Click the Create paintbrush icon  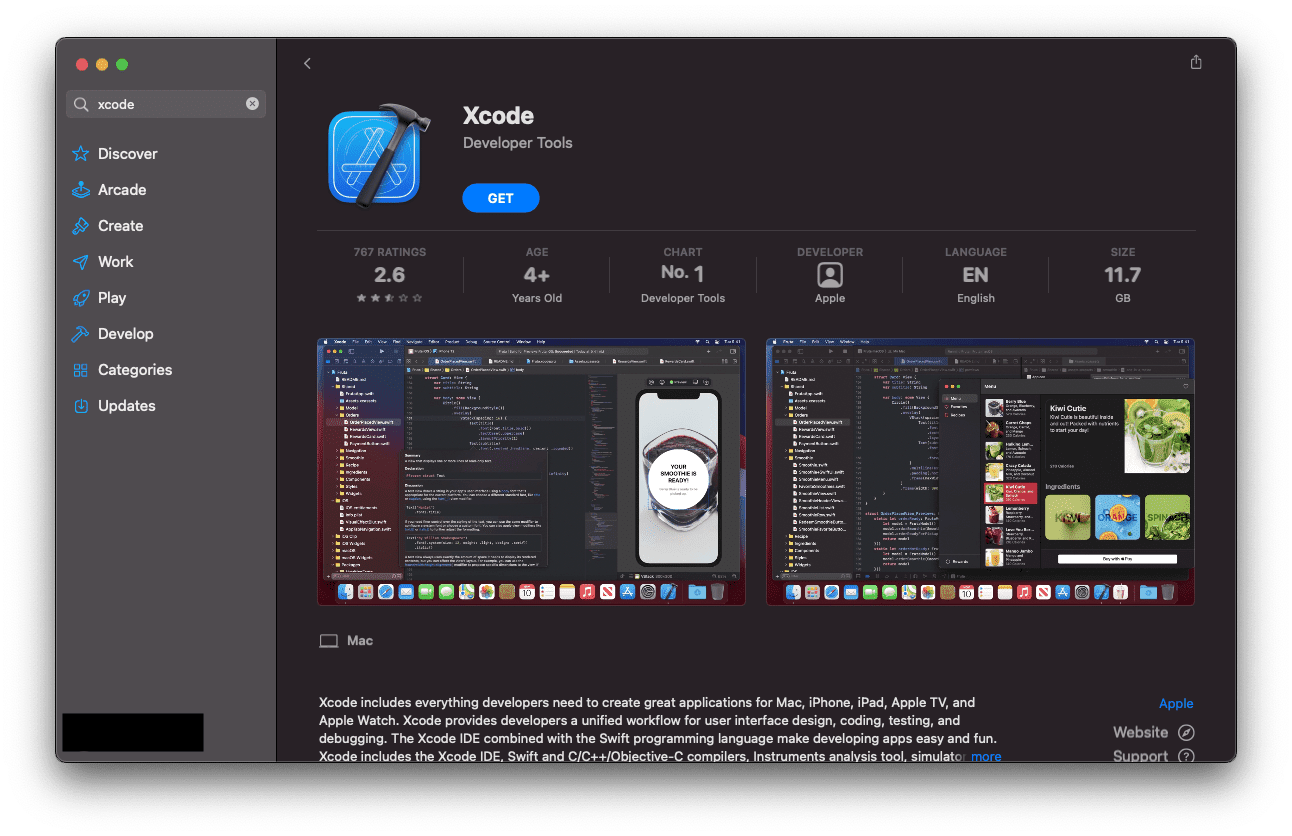tap(81, 226)
